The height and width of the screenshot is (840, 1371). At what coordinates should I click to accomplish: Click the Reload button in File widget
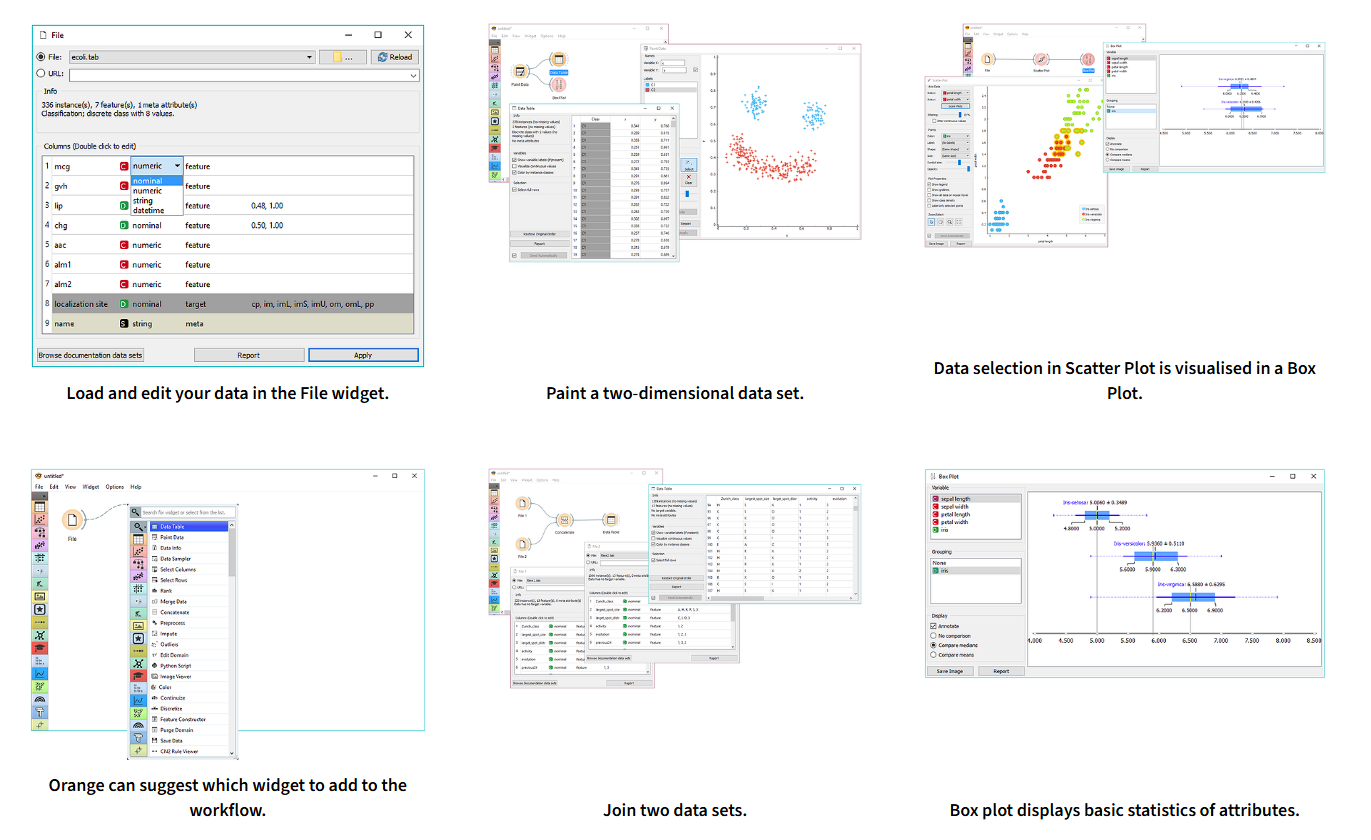pyautogui.click(x=395, y=57)
